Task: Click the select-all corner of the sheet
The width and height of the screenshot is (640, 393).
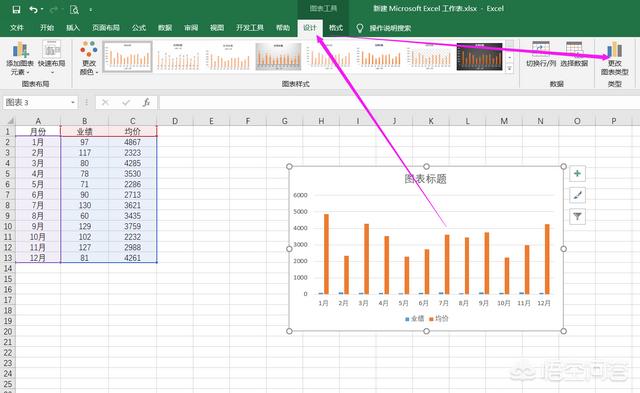Action: pos(10,121)
